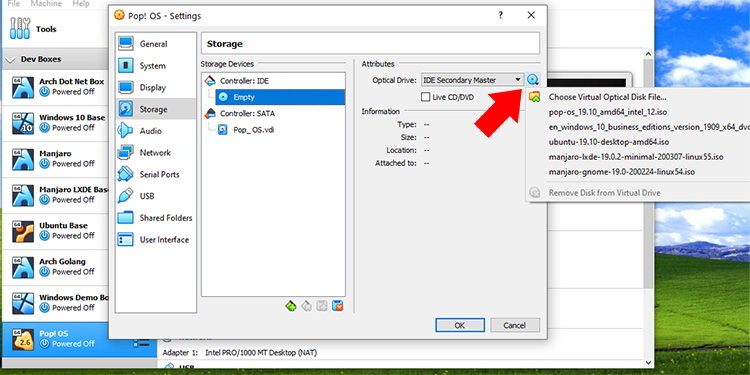
Task: Select the USB settings category
Action: point(156,196)
